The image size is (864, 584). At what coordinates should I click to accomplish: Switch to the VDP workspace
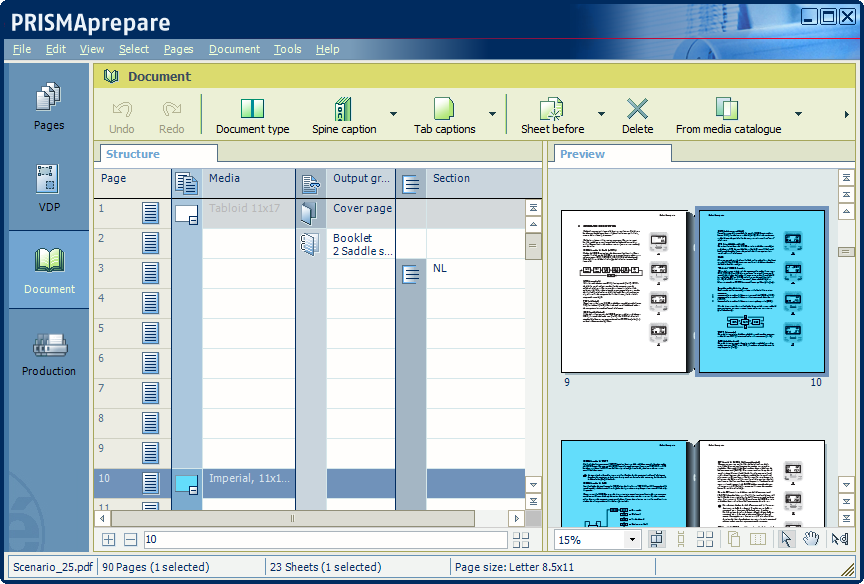pyautogui.click(x=49, y=188)
